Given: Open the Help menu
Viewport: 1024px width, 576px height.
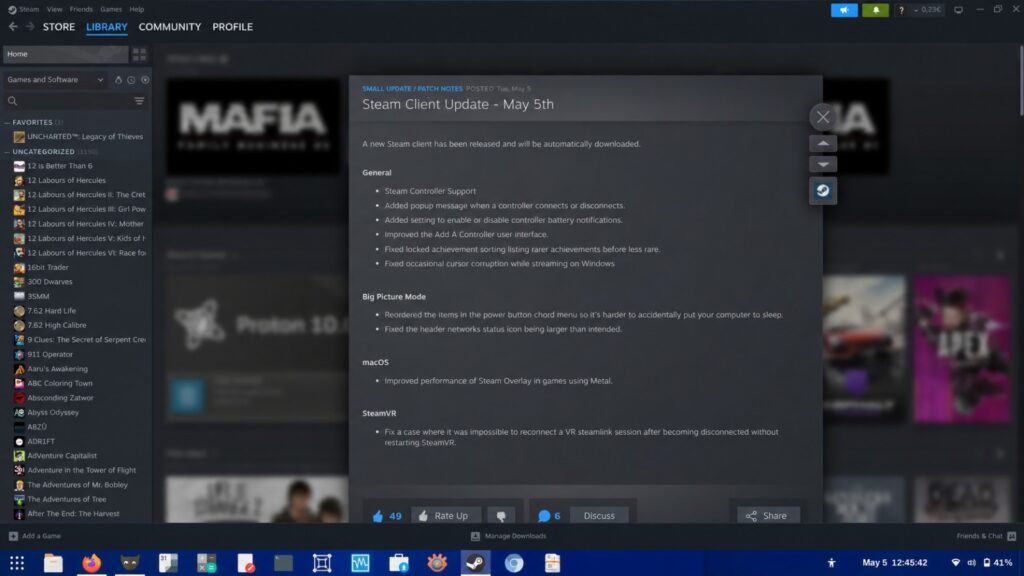Looking at the screenshot, I should (x=136, y=9).
